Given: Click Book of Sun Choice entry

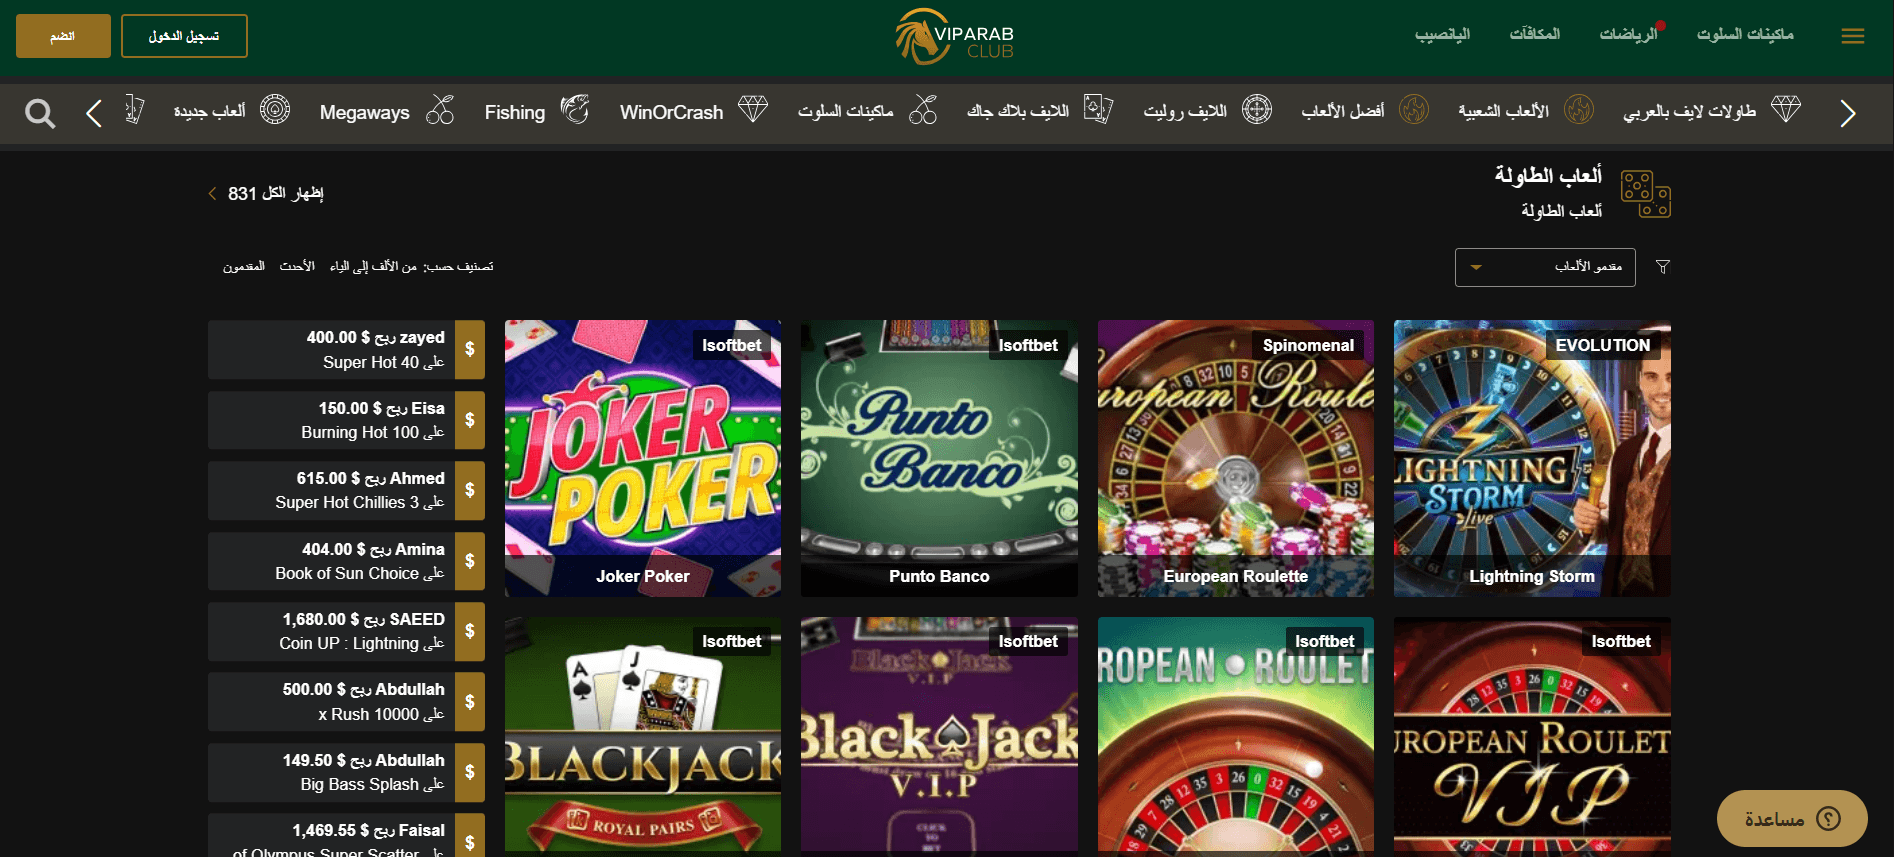Looking at the screenshot, I should [346, 561].
